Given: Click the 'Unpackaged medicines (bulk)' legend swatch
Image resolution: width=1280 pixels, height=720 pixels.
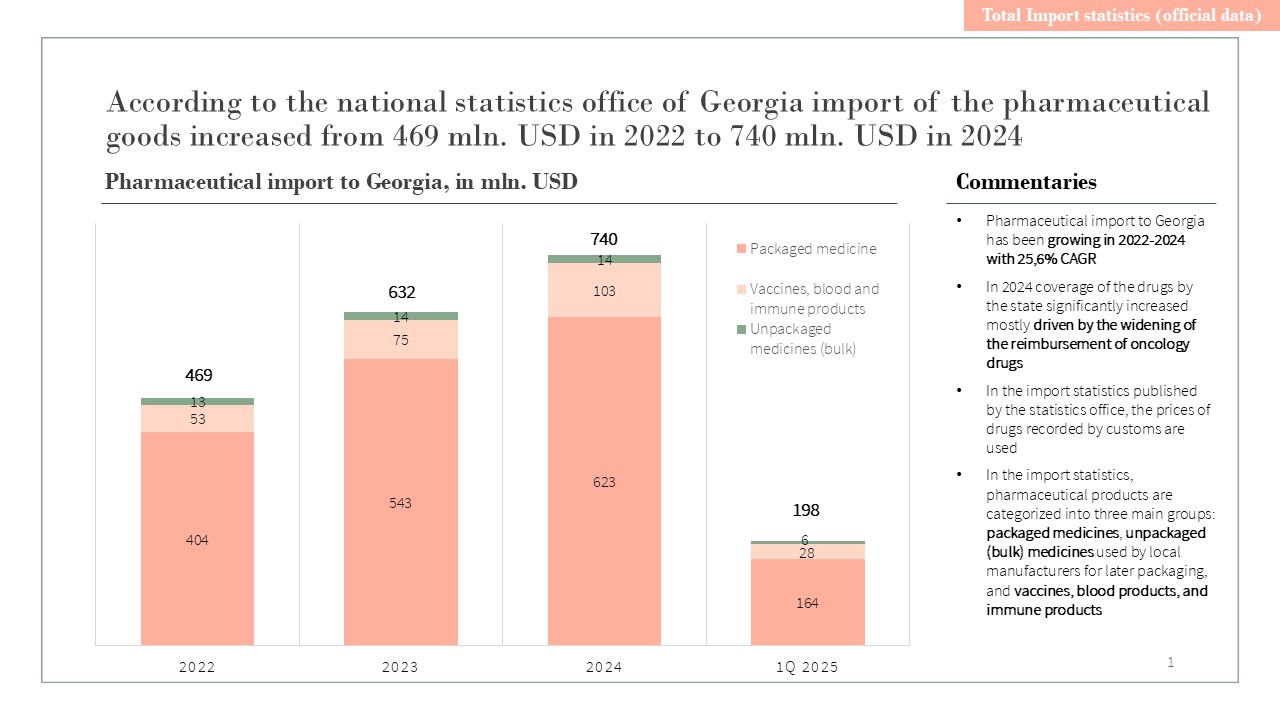Looking at the screenshot, I should pos(741,329).
